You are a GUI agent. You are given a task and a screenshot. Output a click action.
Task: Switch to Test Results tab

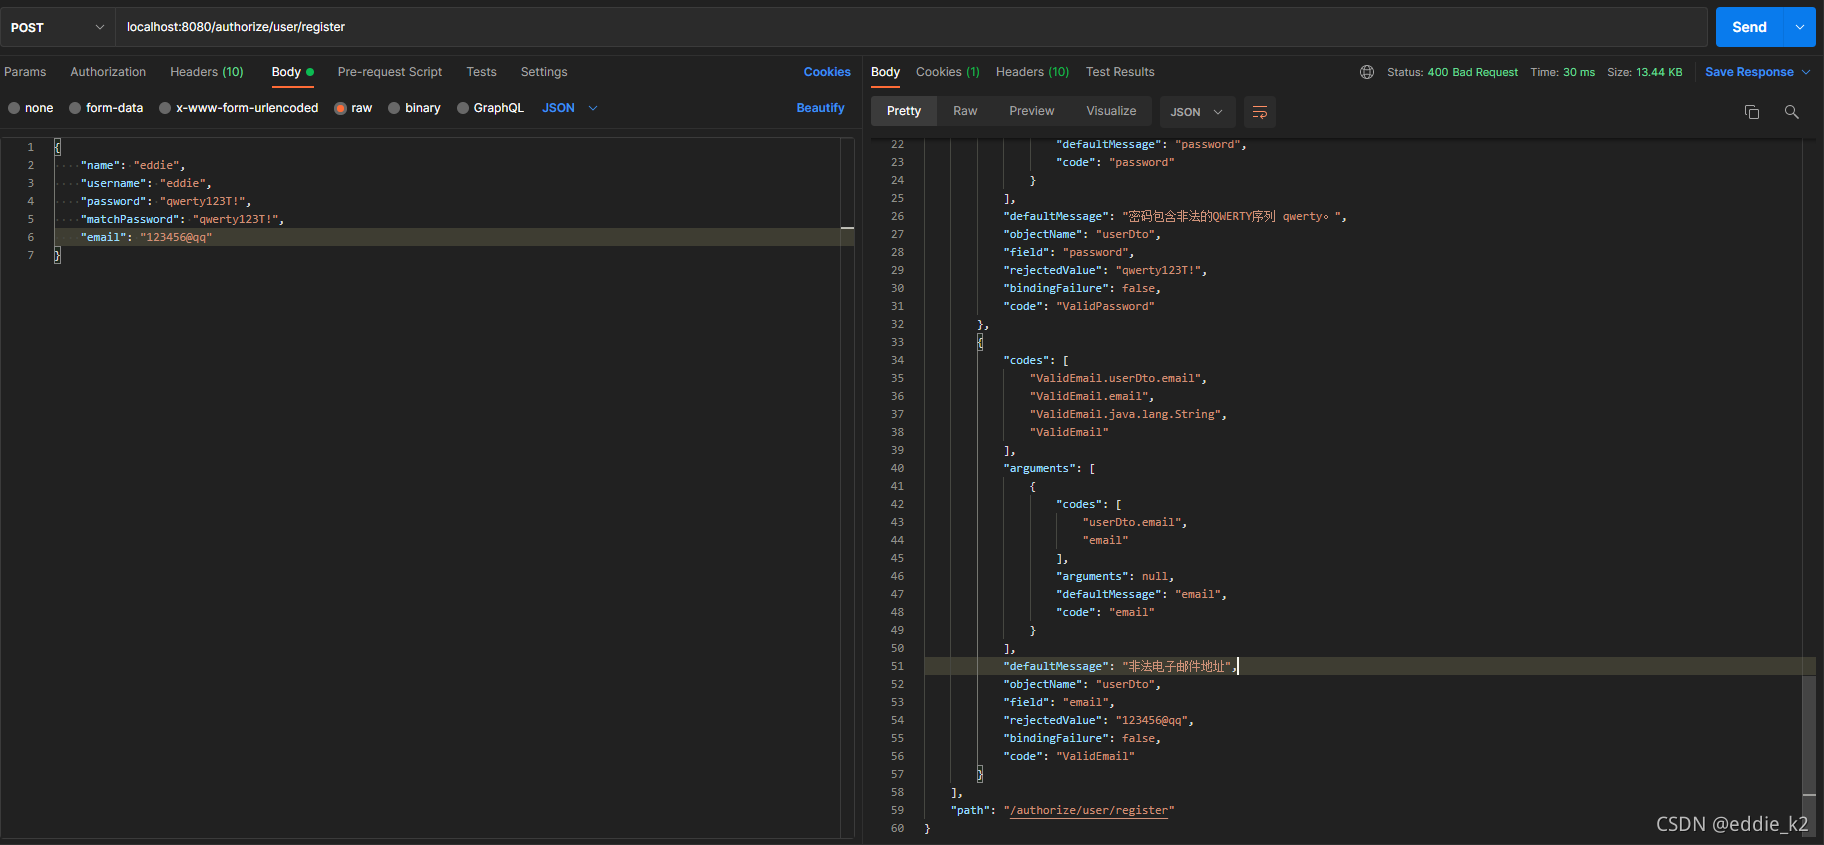click(1120, 72)
